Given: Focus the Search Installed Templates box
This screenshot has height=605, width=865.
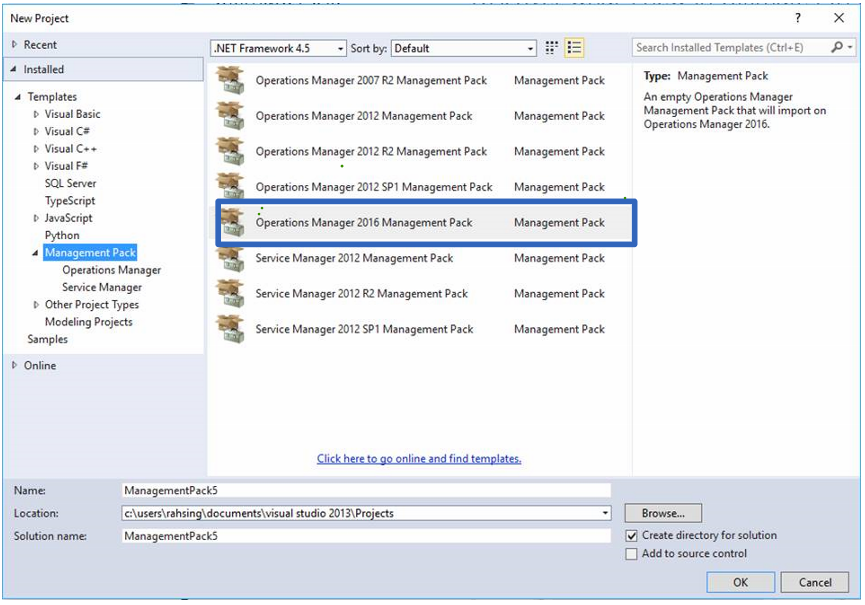Looking at the screenshot, I should tap(729, 47).
